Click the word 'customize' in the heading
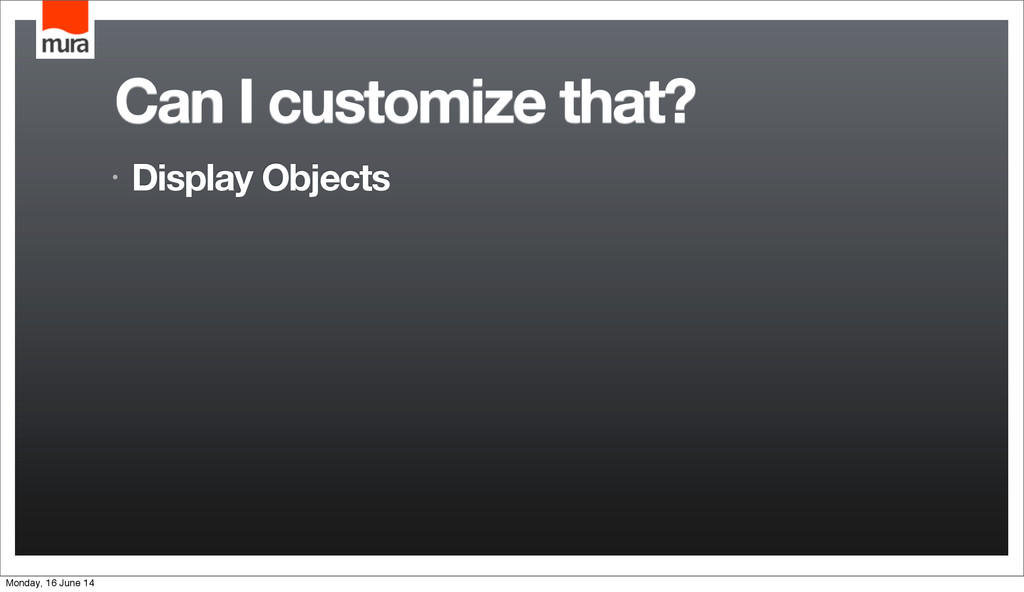1024x592 pixels. point(407,102)
